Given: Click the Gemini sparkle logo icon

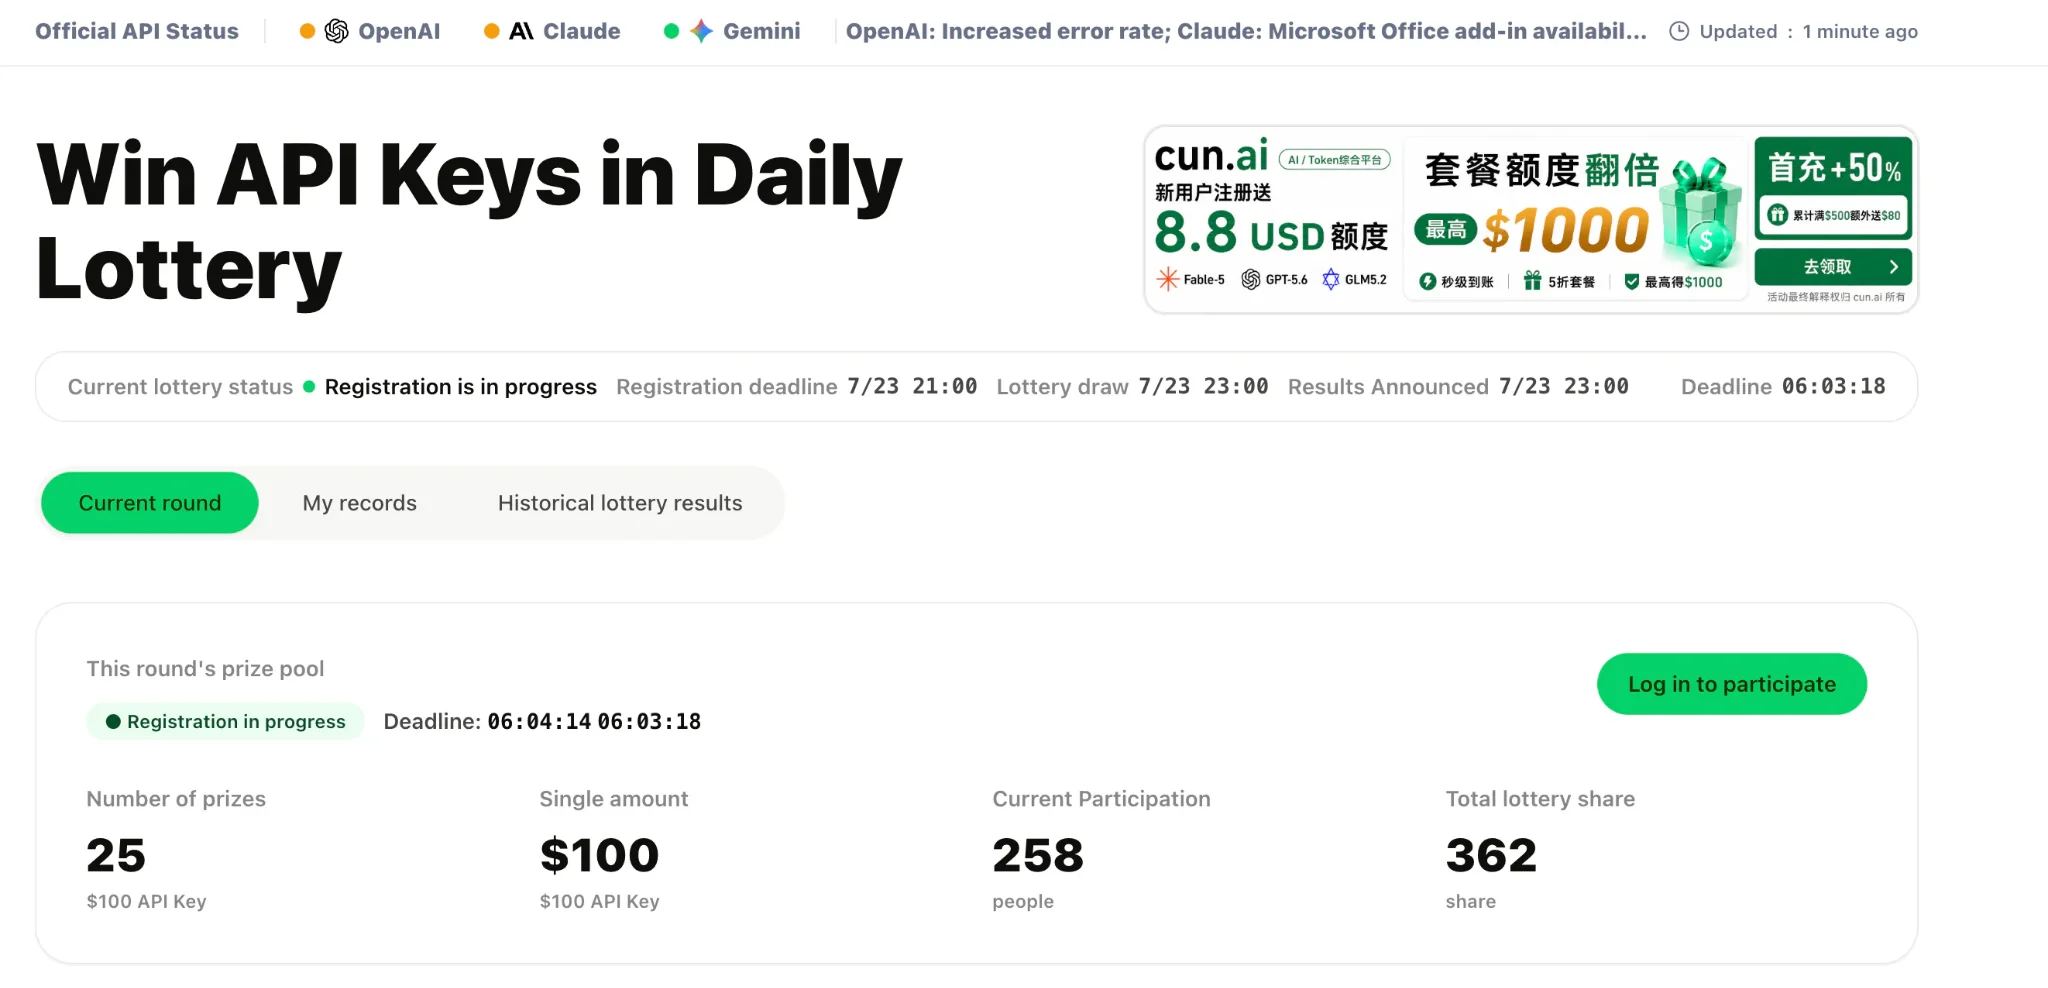Looking at the screenshot, I should 702,31.
